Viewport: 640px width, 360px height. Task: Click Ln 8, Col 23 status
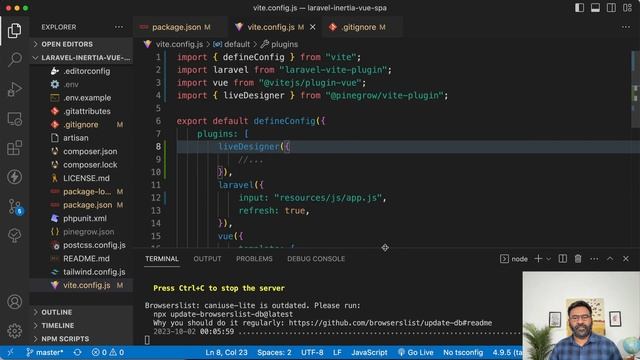coord(226,352)
